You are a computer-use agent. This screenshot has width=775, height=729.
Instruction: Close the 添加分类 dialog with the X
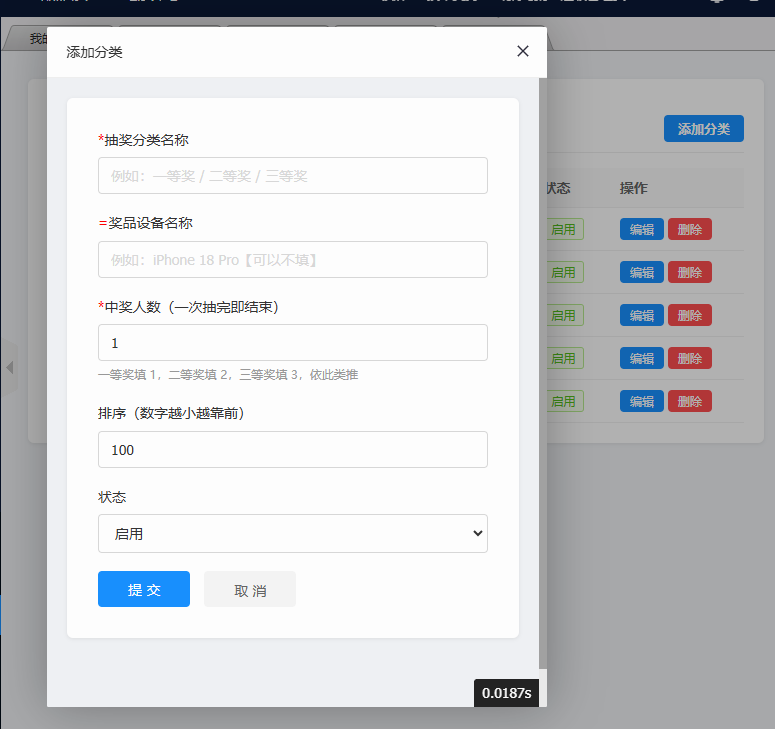[x=522, y=51]
